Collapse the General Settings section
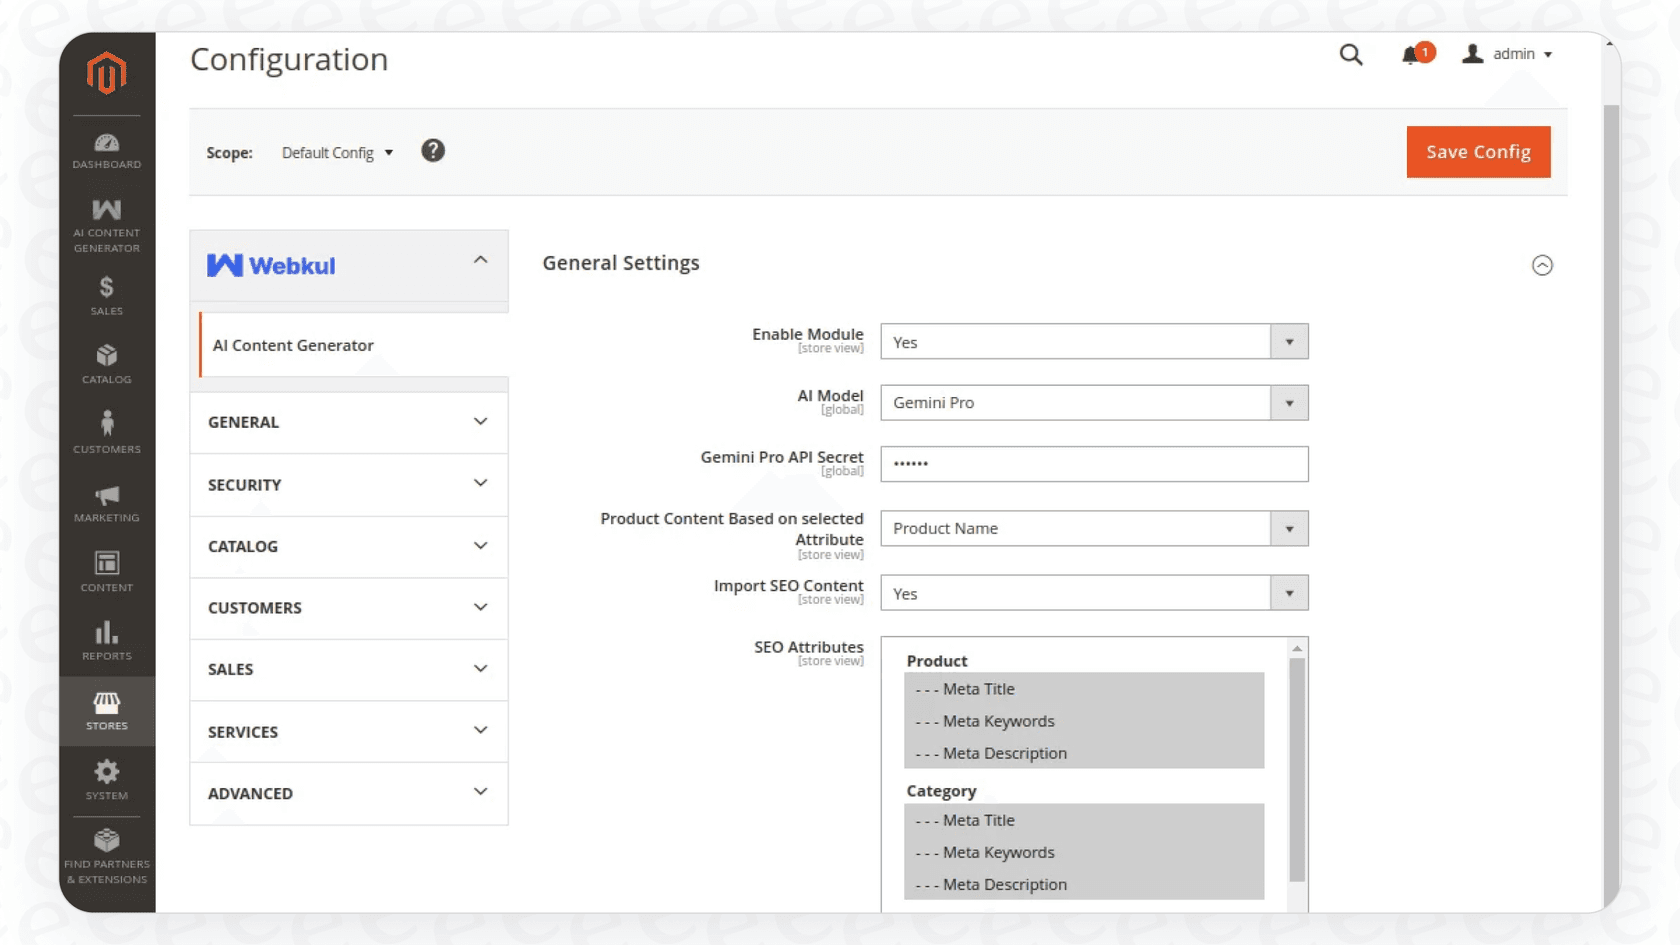 pos(1542,265)
